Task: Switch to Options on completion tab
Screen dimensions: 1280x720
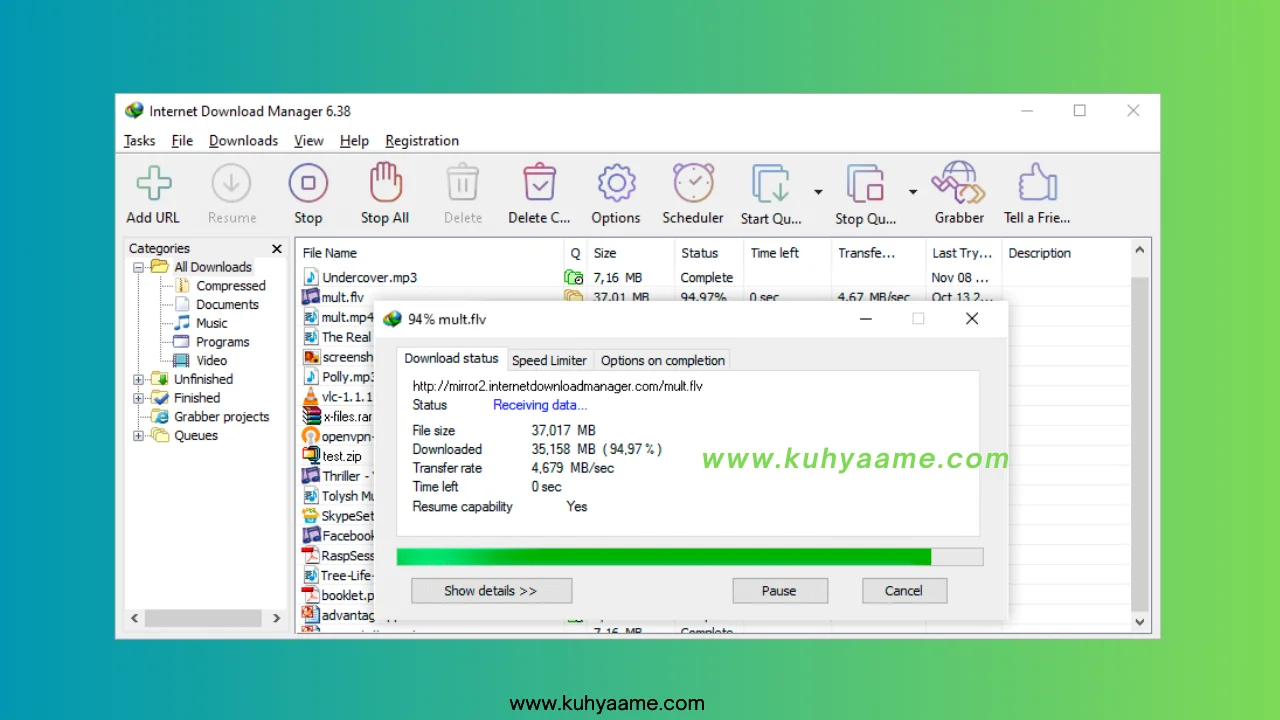Action: (x=663, y=361)
